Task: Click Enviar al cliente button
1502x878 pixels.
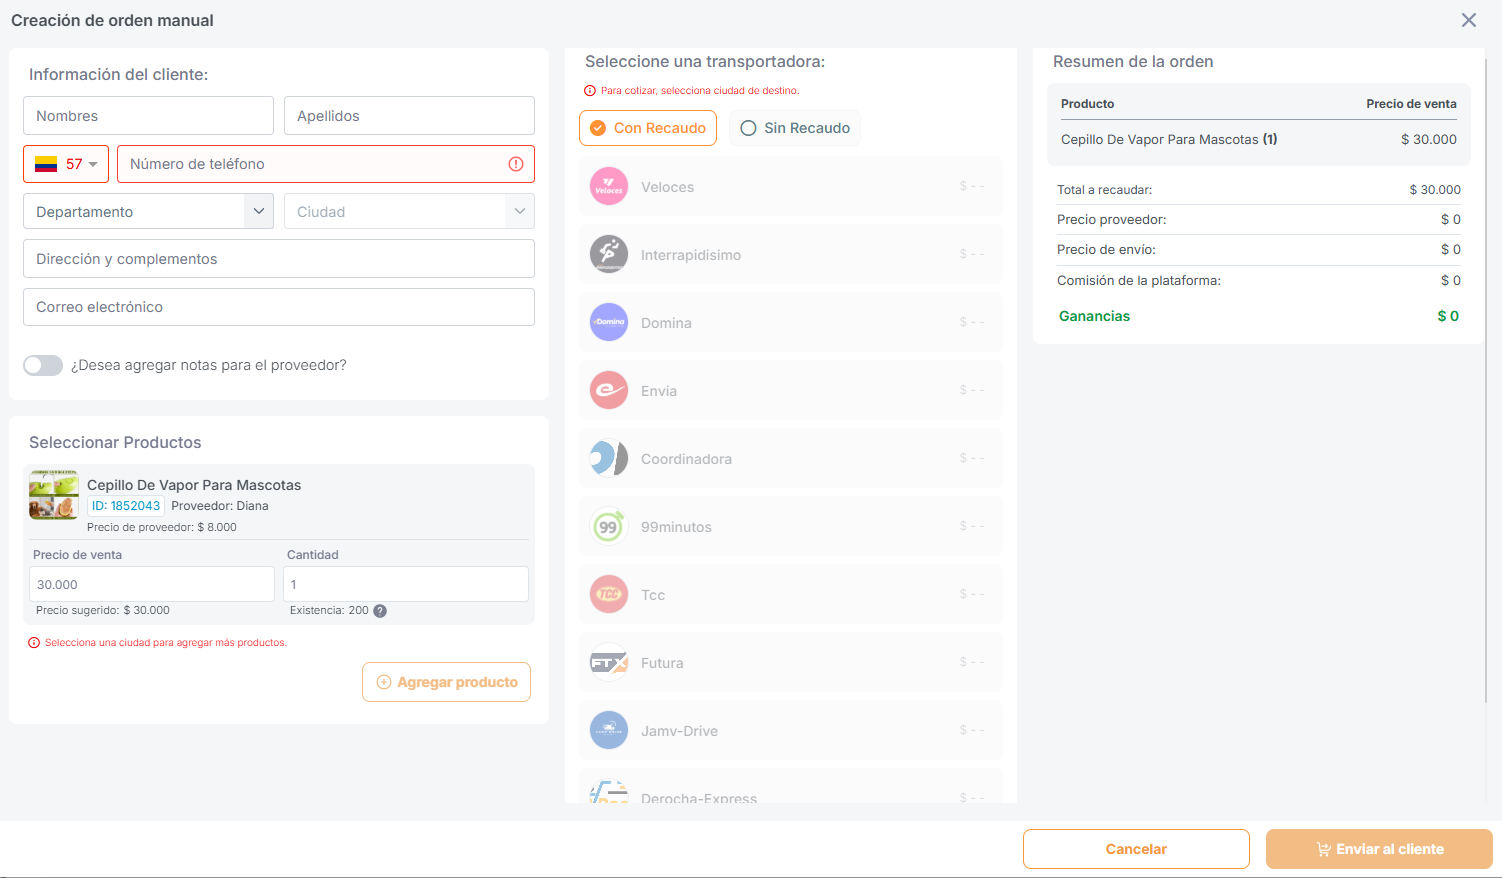Action: point(1379,849)
